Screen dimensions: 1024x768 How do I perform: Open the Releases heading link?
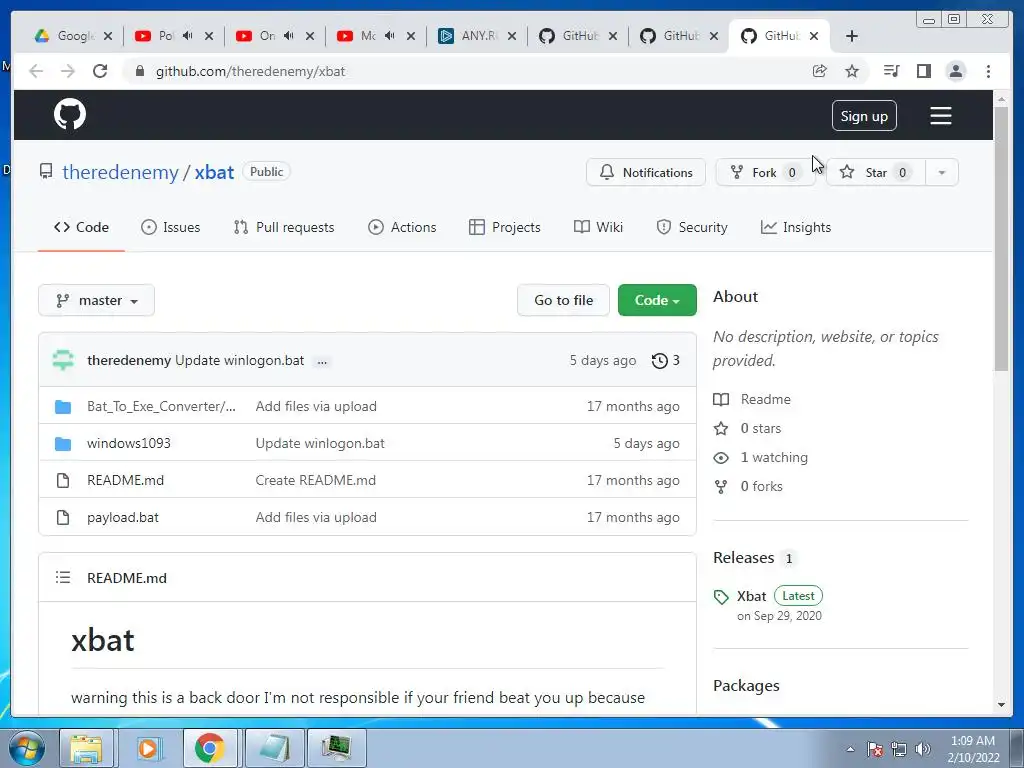[743, 558]
